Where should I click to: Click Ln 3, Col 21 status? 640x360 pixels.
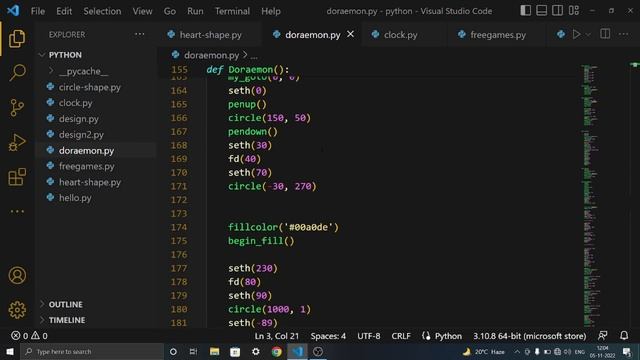[276, 336]
